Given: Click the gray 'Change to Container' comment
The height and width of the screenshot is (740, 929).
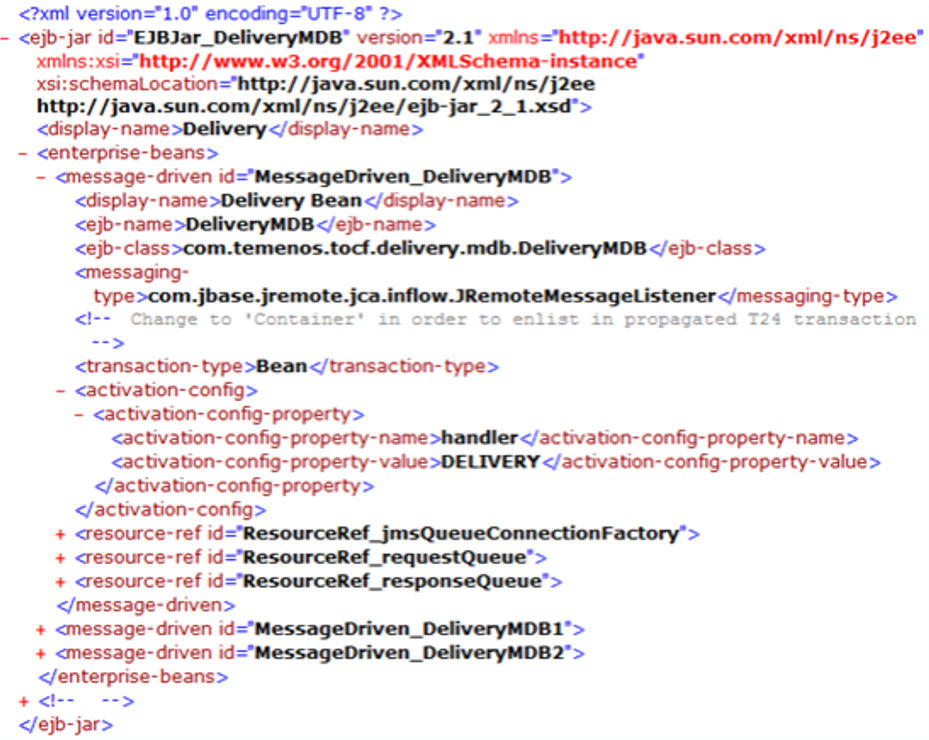Looking at the screenshot, I should (x=522, y=320).
